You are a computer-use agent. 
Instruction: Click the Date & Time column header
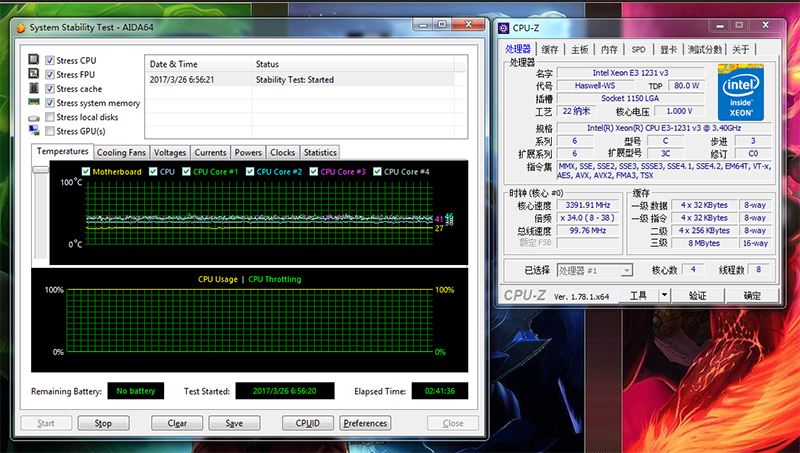pos(198,64)
